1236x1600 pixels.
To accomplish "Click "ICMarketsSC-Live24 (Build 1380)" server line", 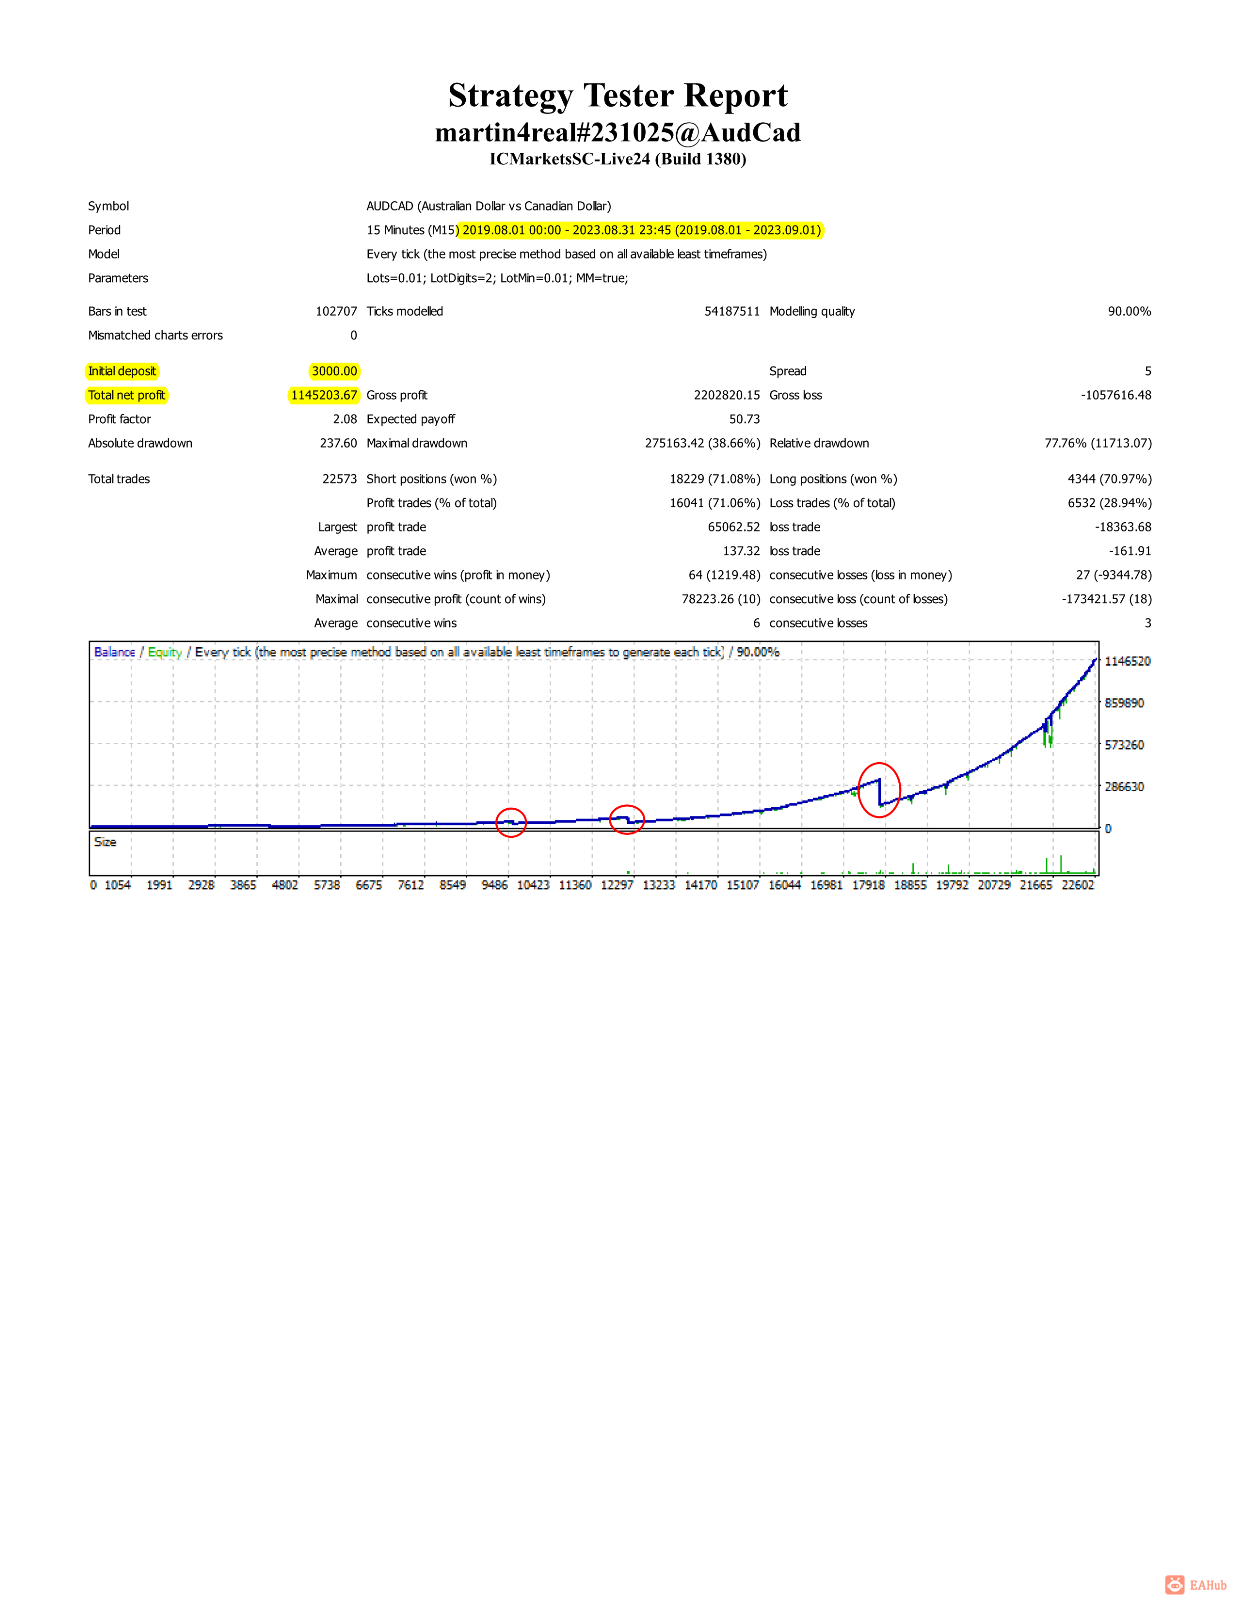I will tap(618, 159).
